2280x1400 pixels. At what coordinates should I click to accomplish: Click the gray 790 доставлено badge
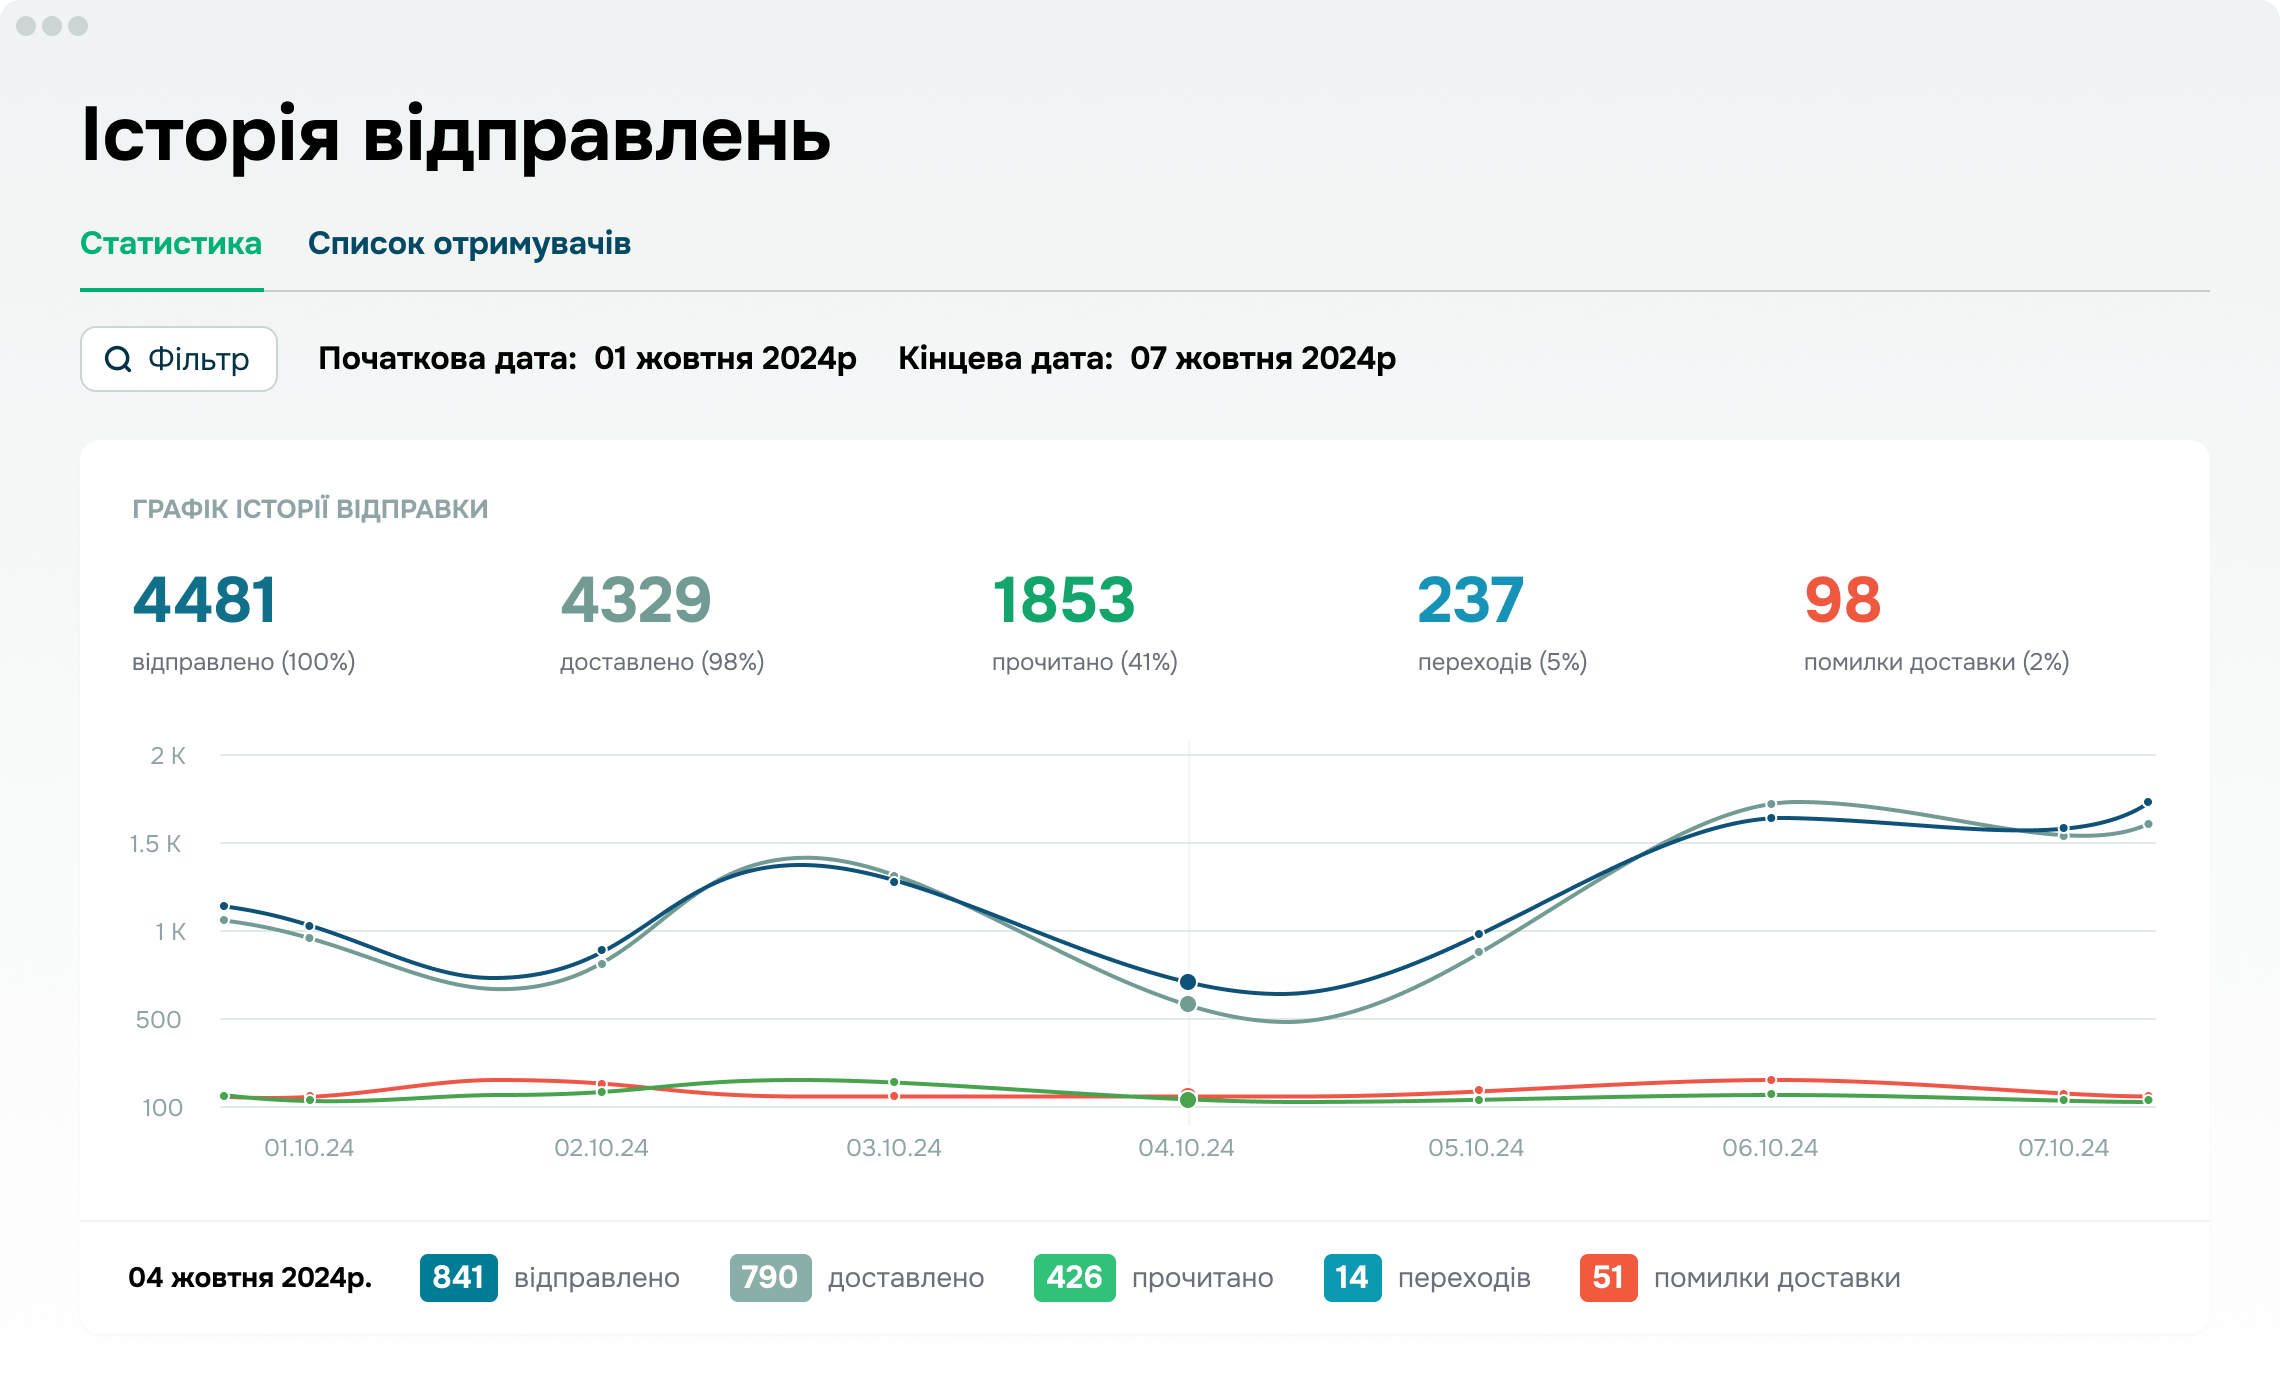770,1277
